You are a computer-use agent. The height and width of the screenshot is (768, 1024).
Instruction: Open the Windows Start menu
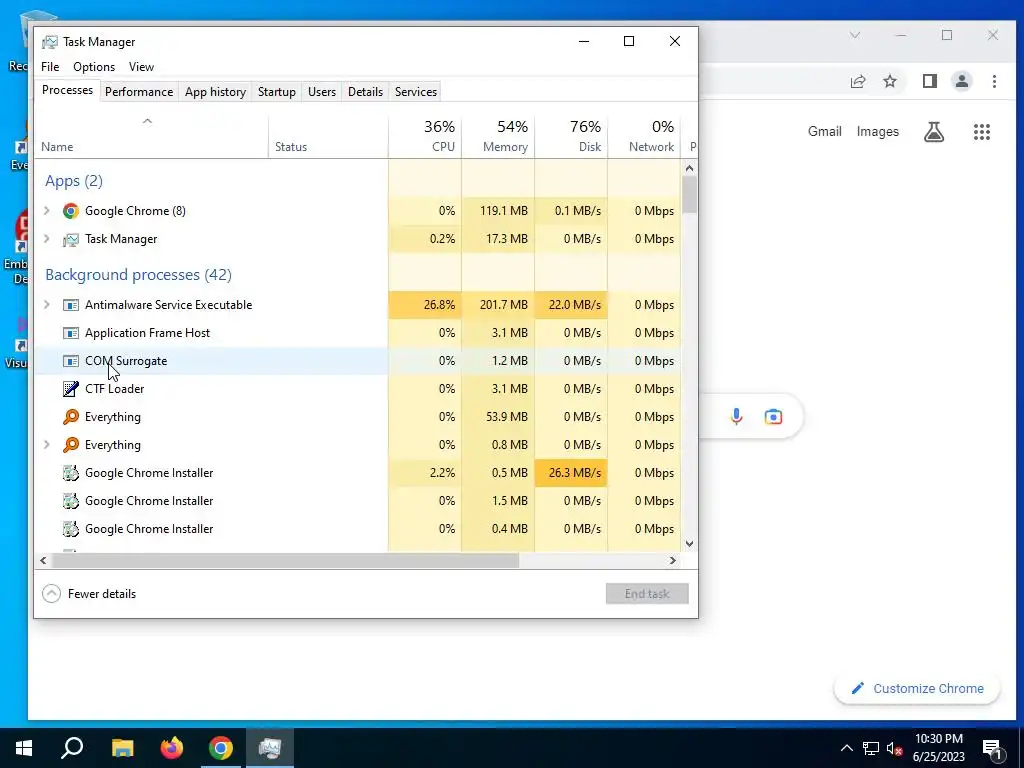tap(24, 748)
